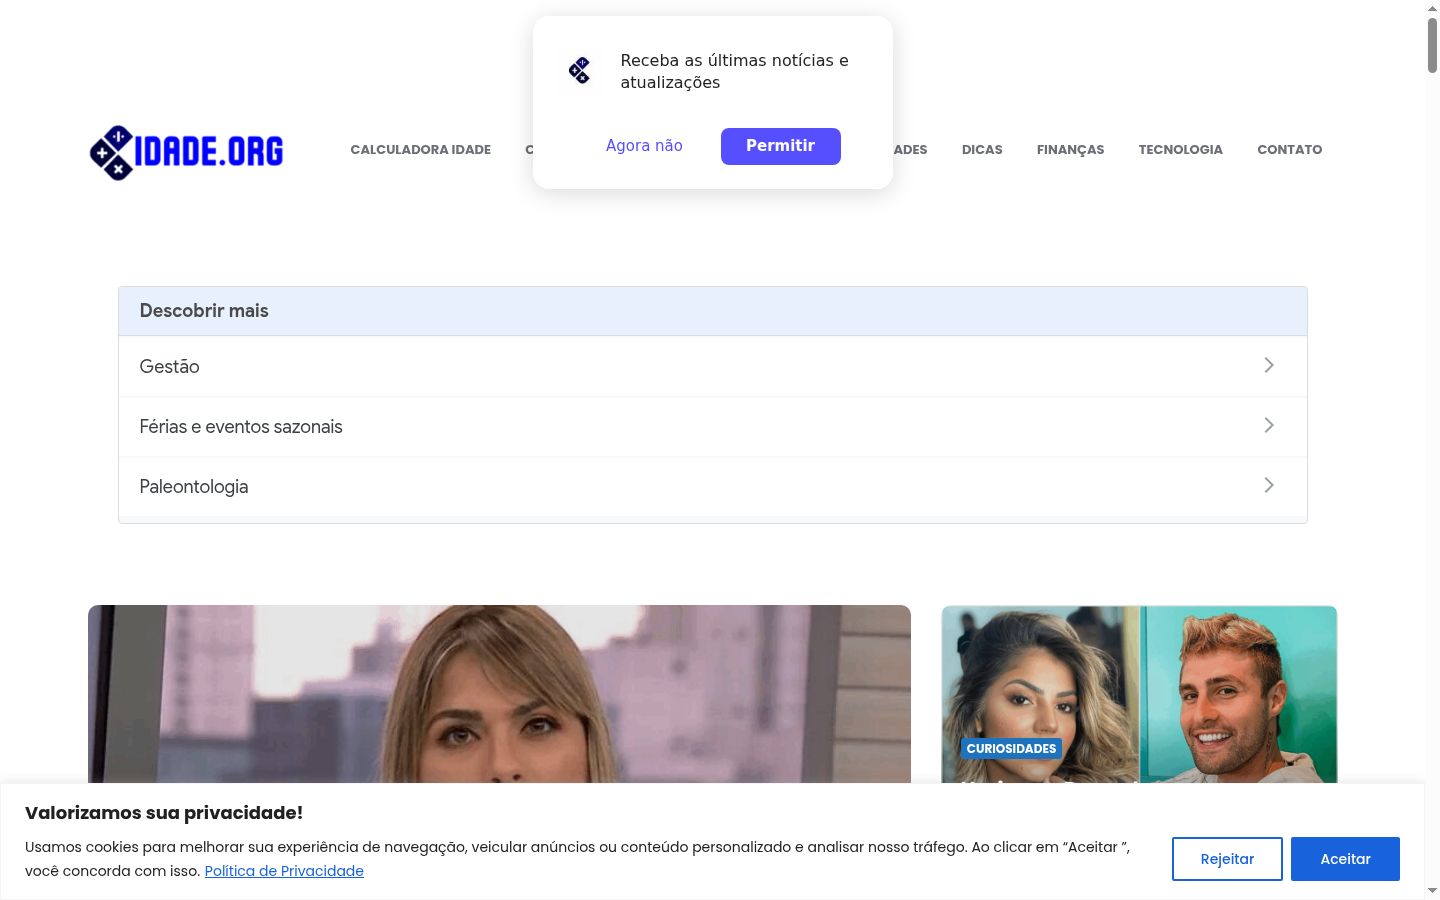Click the Descobrir mais heading
This screenshot has width=1440, height=900.
tap(204, 311)
